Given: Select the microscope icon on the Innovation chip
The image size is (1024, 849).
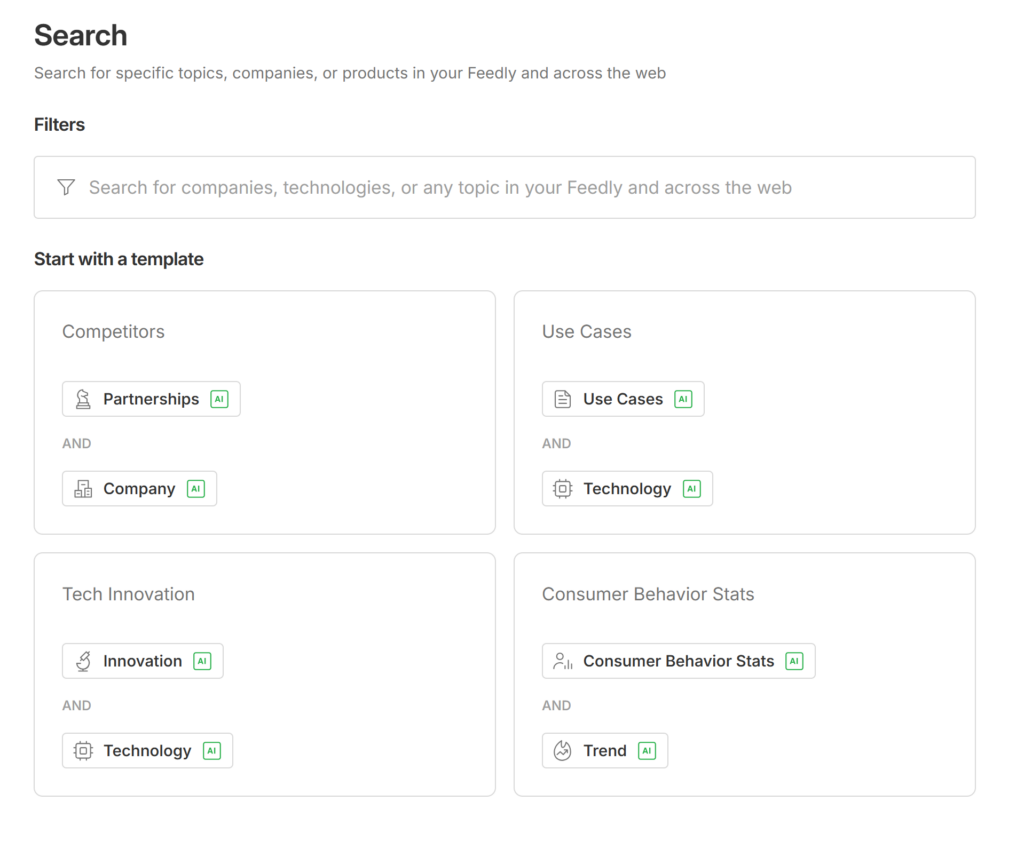Looking at the screenshot, I should [x=83, y=661].
